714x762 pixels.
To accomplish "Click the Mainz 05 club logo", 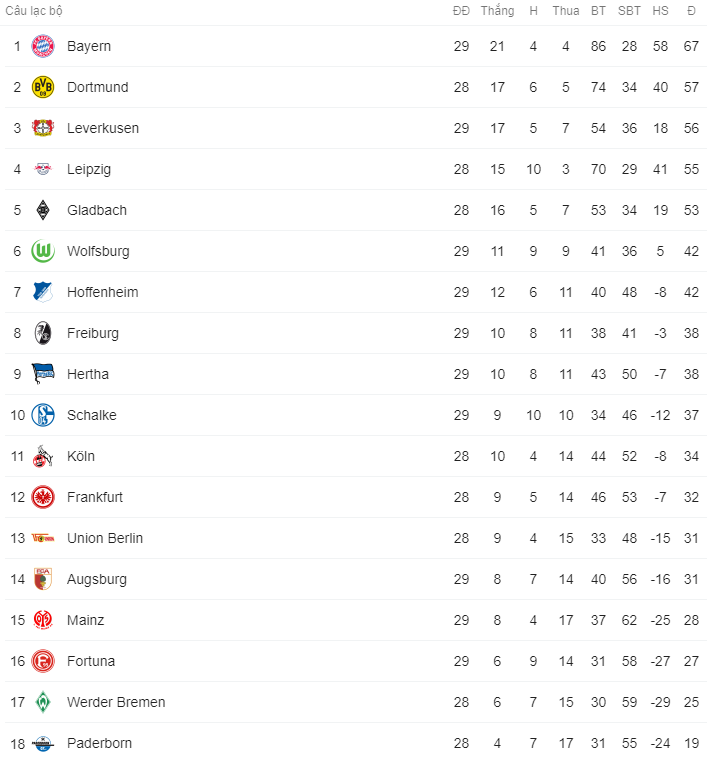I will 43,620.
